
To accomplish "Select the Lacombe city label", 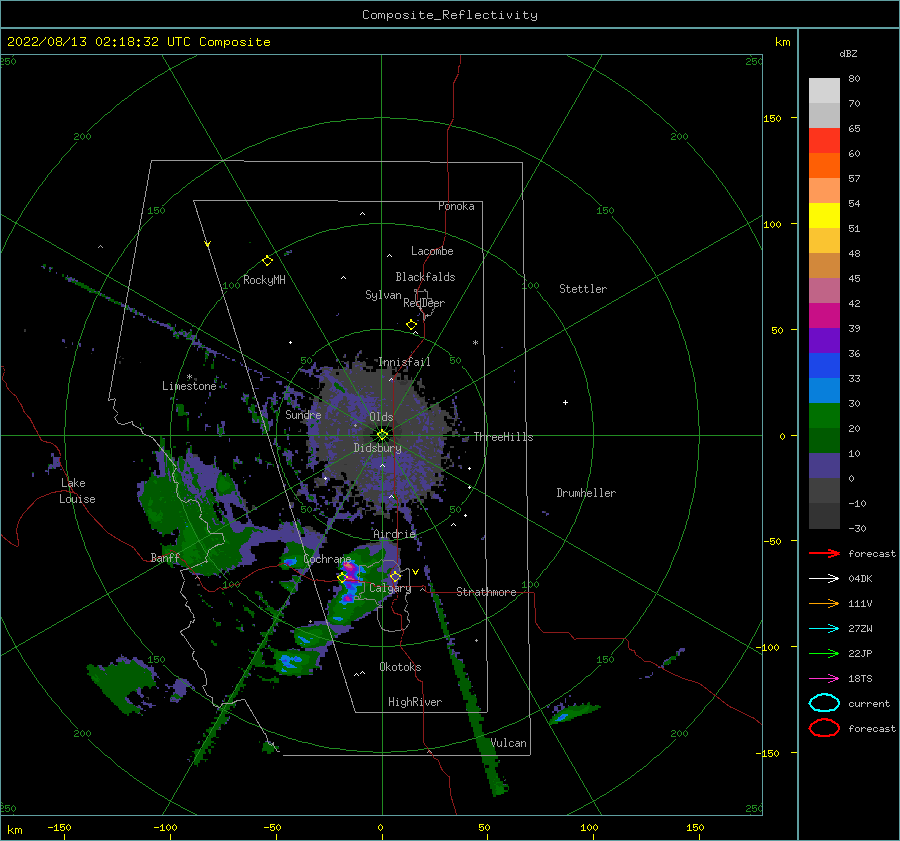I will 432,251.
